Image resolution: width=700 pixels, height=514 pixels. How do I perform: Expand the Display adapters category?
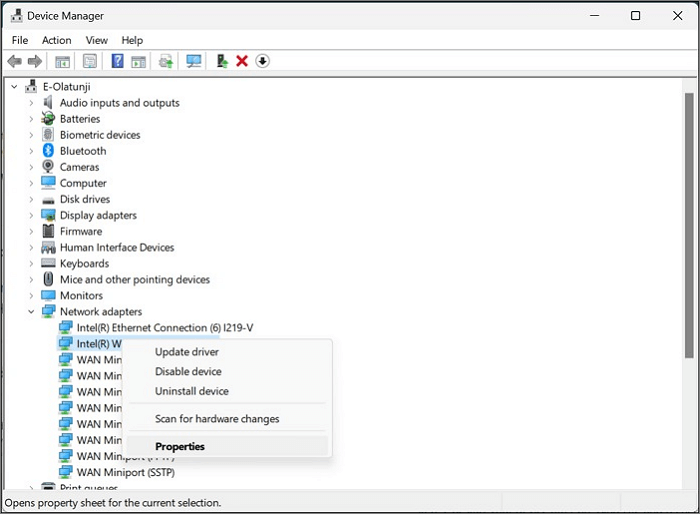coord(31,215)
